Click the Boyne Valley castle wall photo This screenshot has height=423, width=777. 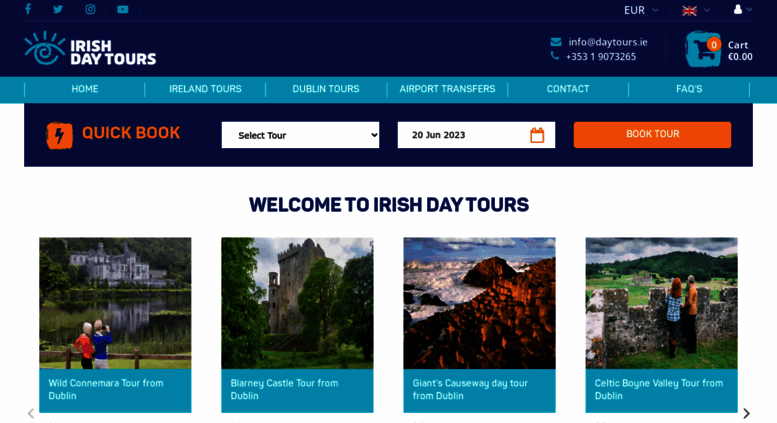pyautogui.click(x=662, y=303)
